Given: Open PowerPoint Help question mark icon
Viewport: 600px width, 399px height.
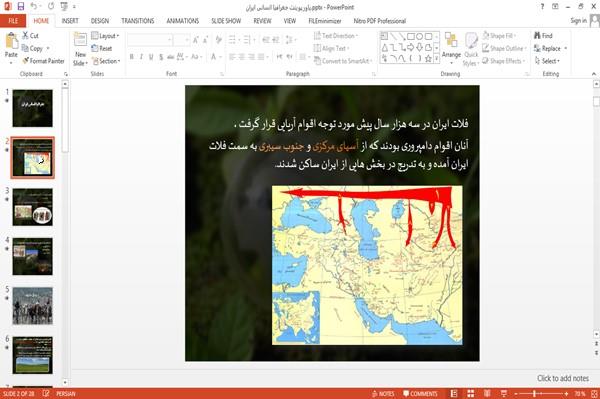Looking at the screenshot, I should pos(542,7).
